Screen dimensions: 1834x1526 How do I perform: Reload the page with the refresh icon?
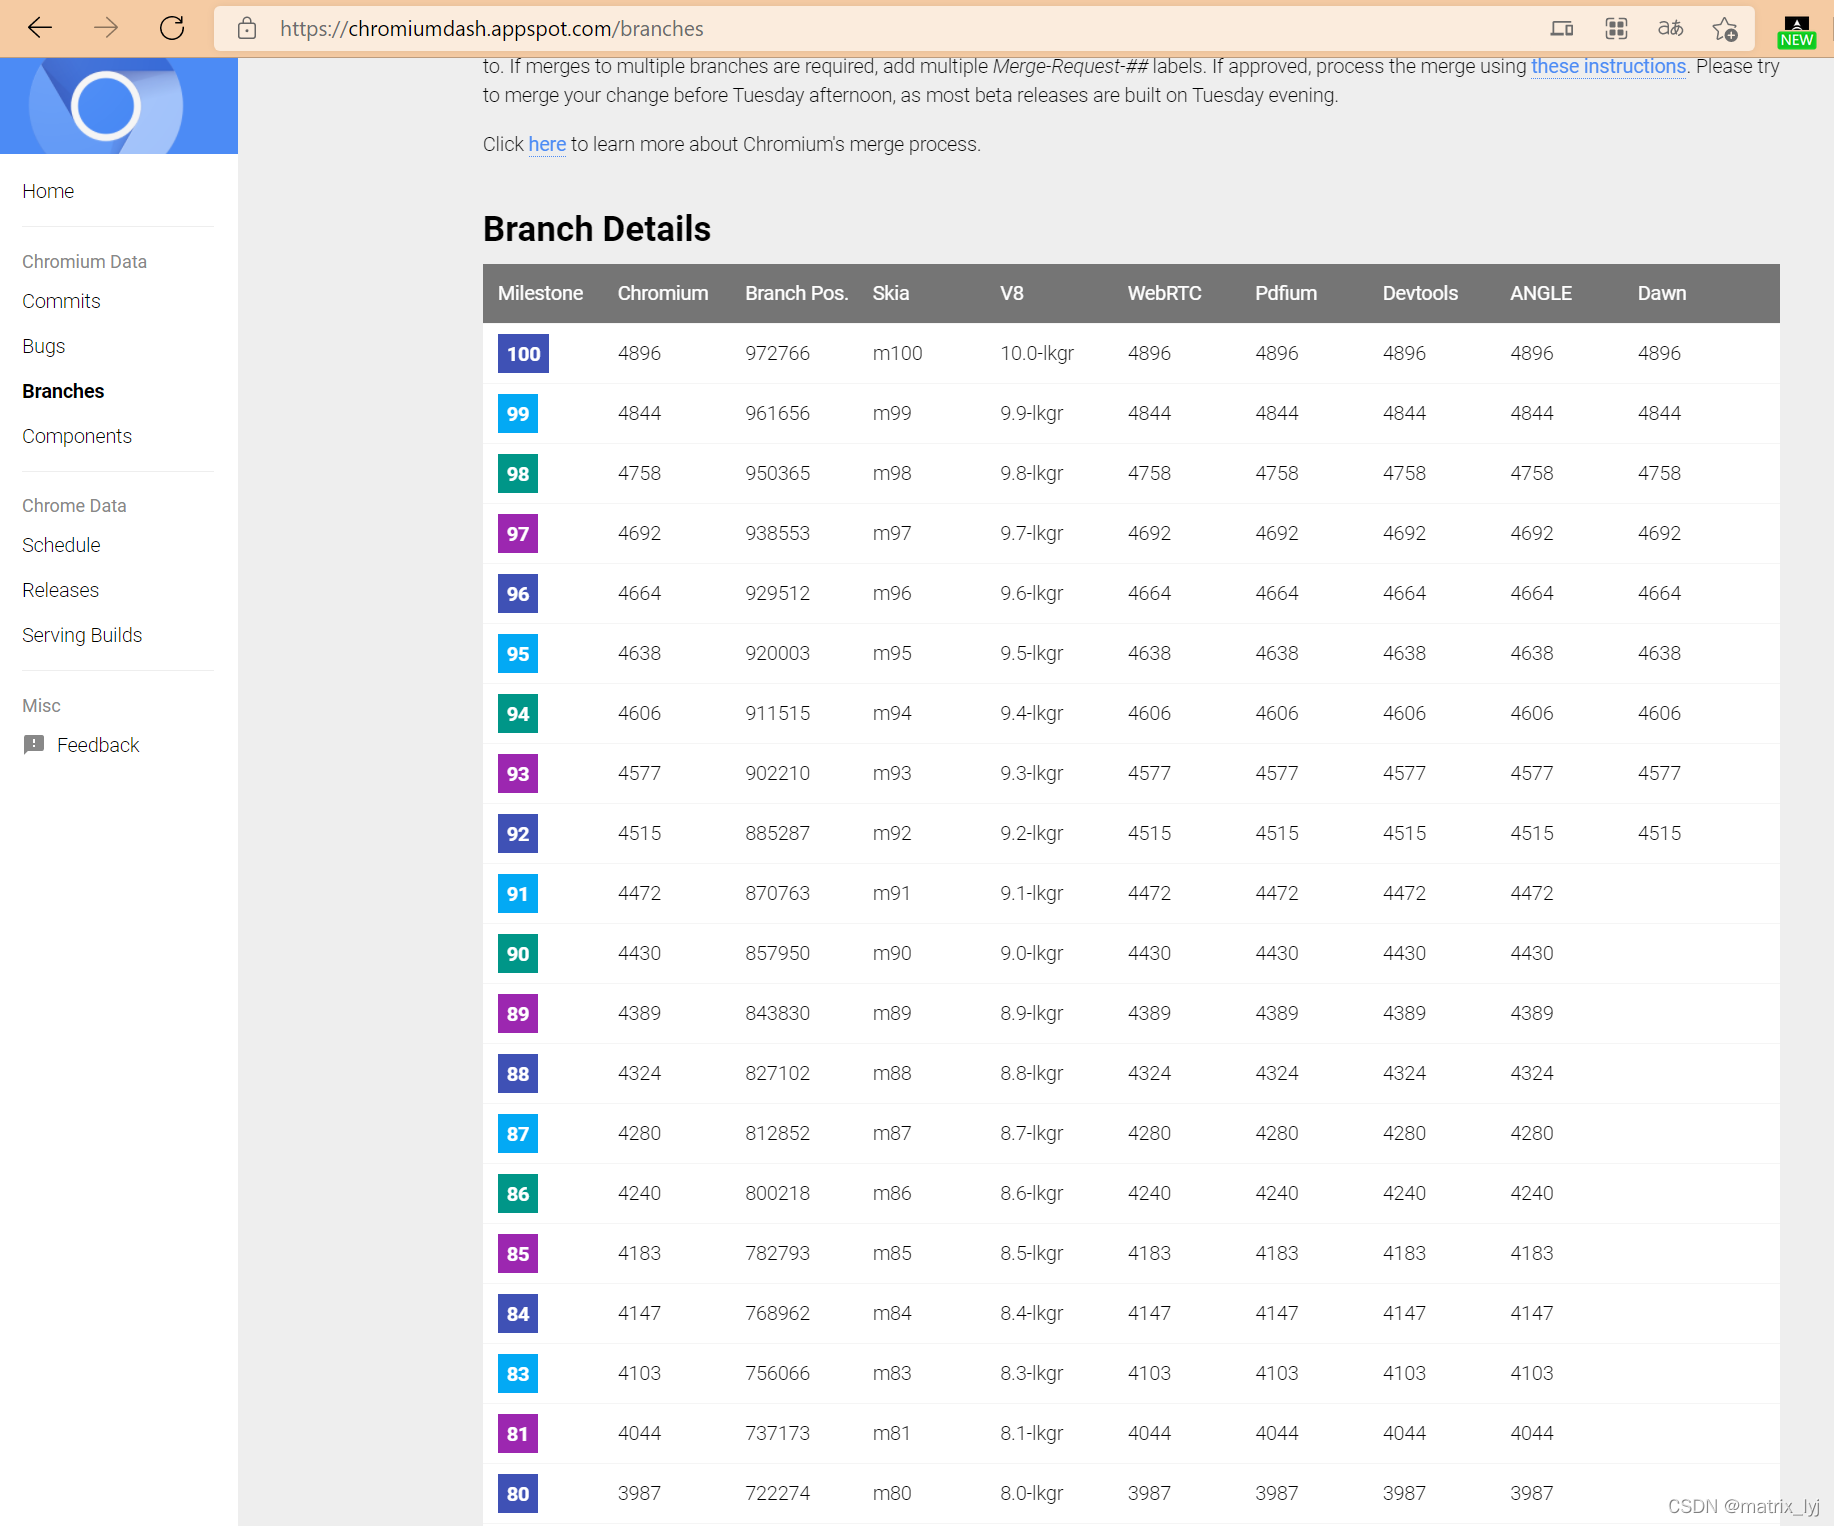click(x=172, y=28)
